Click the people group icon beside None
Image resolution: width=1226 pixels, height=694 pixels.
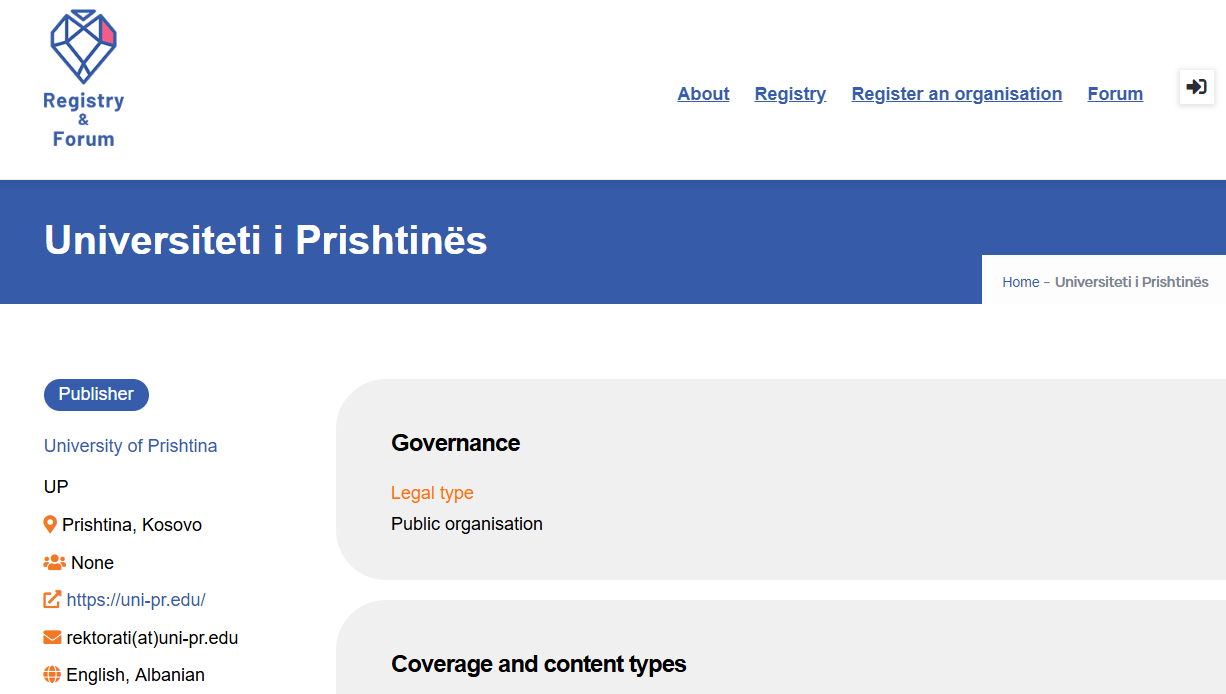pyautogui.click(x=54, y=563)
